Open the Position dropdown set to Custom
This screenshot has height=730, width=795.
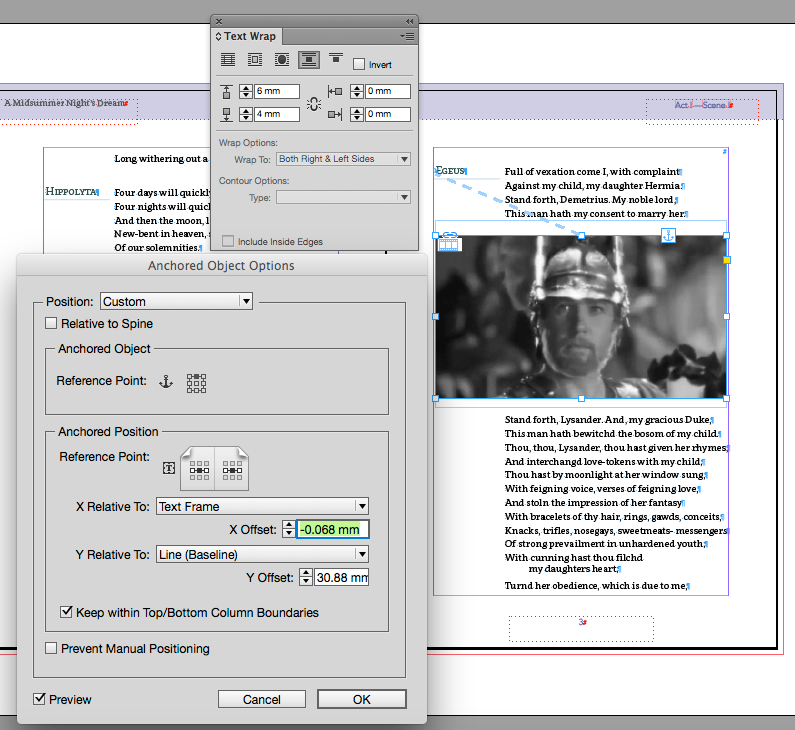176,301
